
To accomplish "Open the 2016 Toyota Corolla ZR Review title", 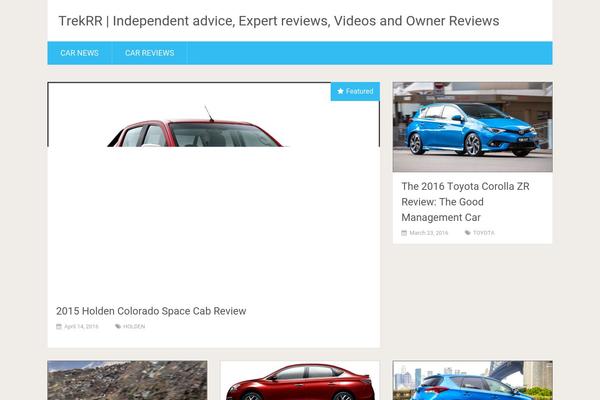I will click(465, 202).
